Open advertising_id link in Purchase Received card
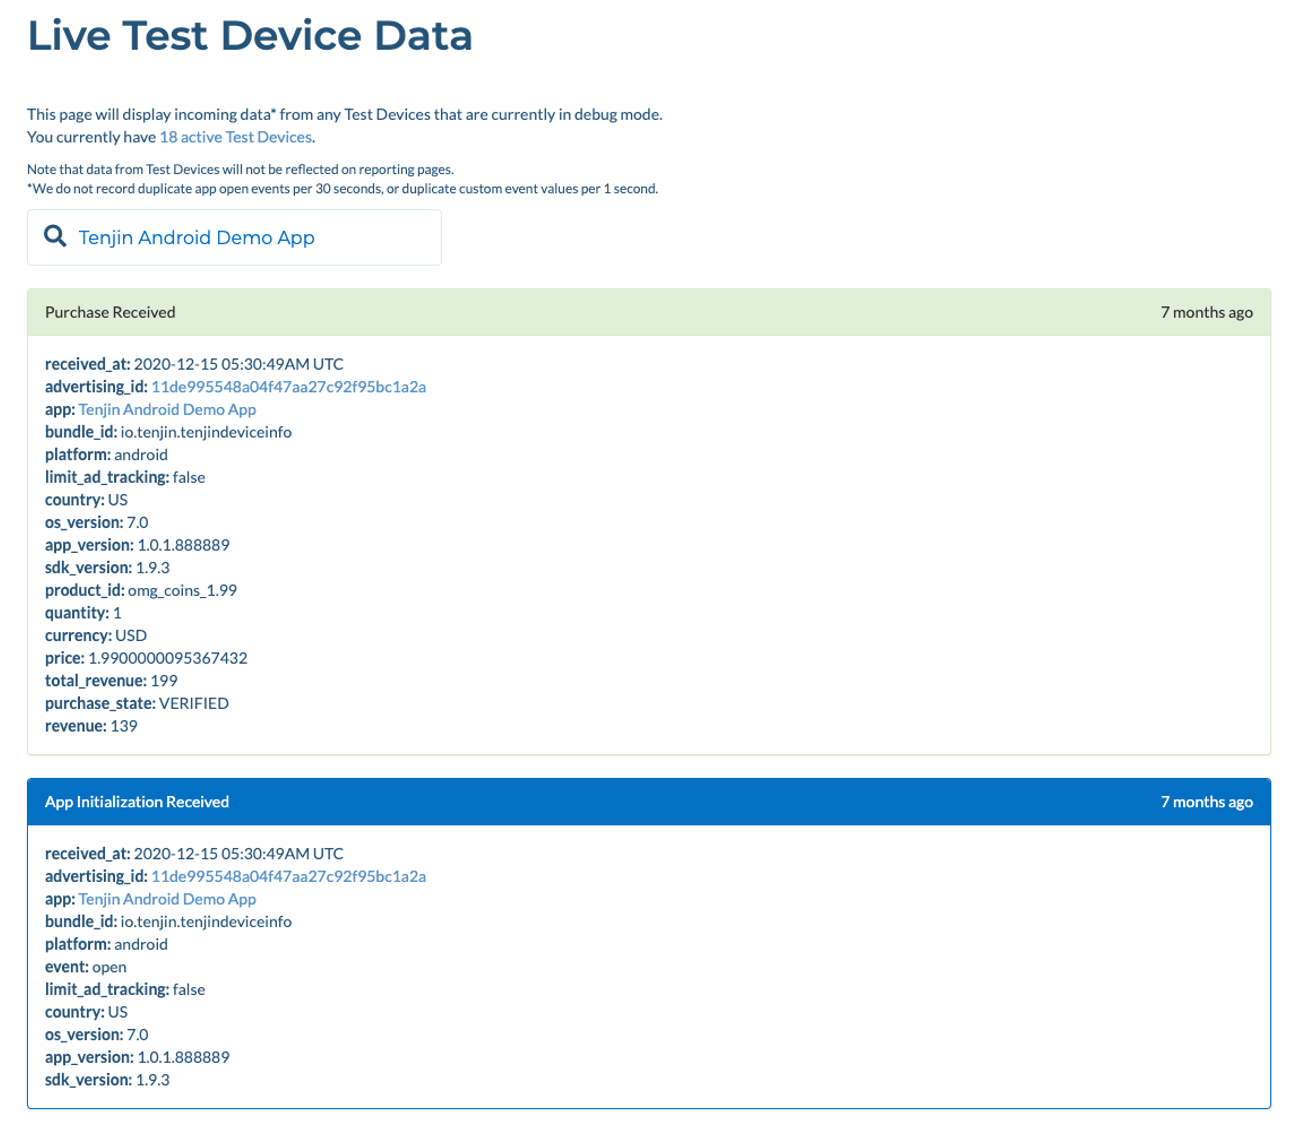The image size is (1295, 1125). tap(289, 387)
